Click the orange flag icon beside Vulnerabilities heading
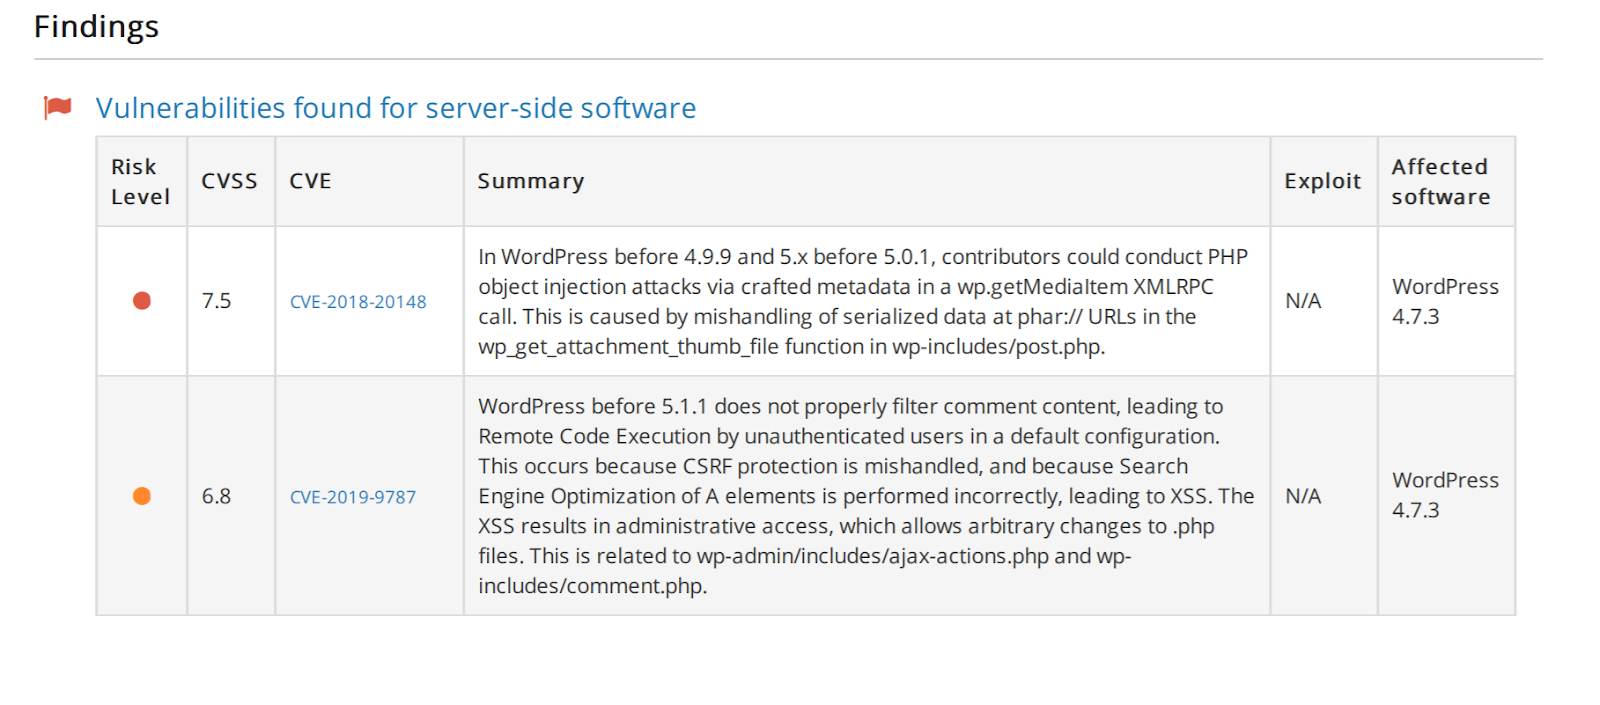Screen dimensions: 1600x705 (x=58, y=107)
